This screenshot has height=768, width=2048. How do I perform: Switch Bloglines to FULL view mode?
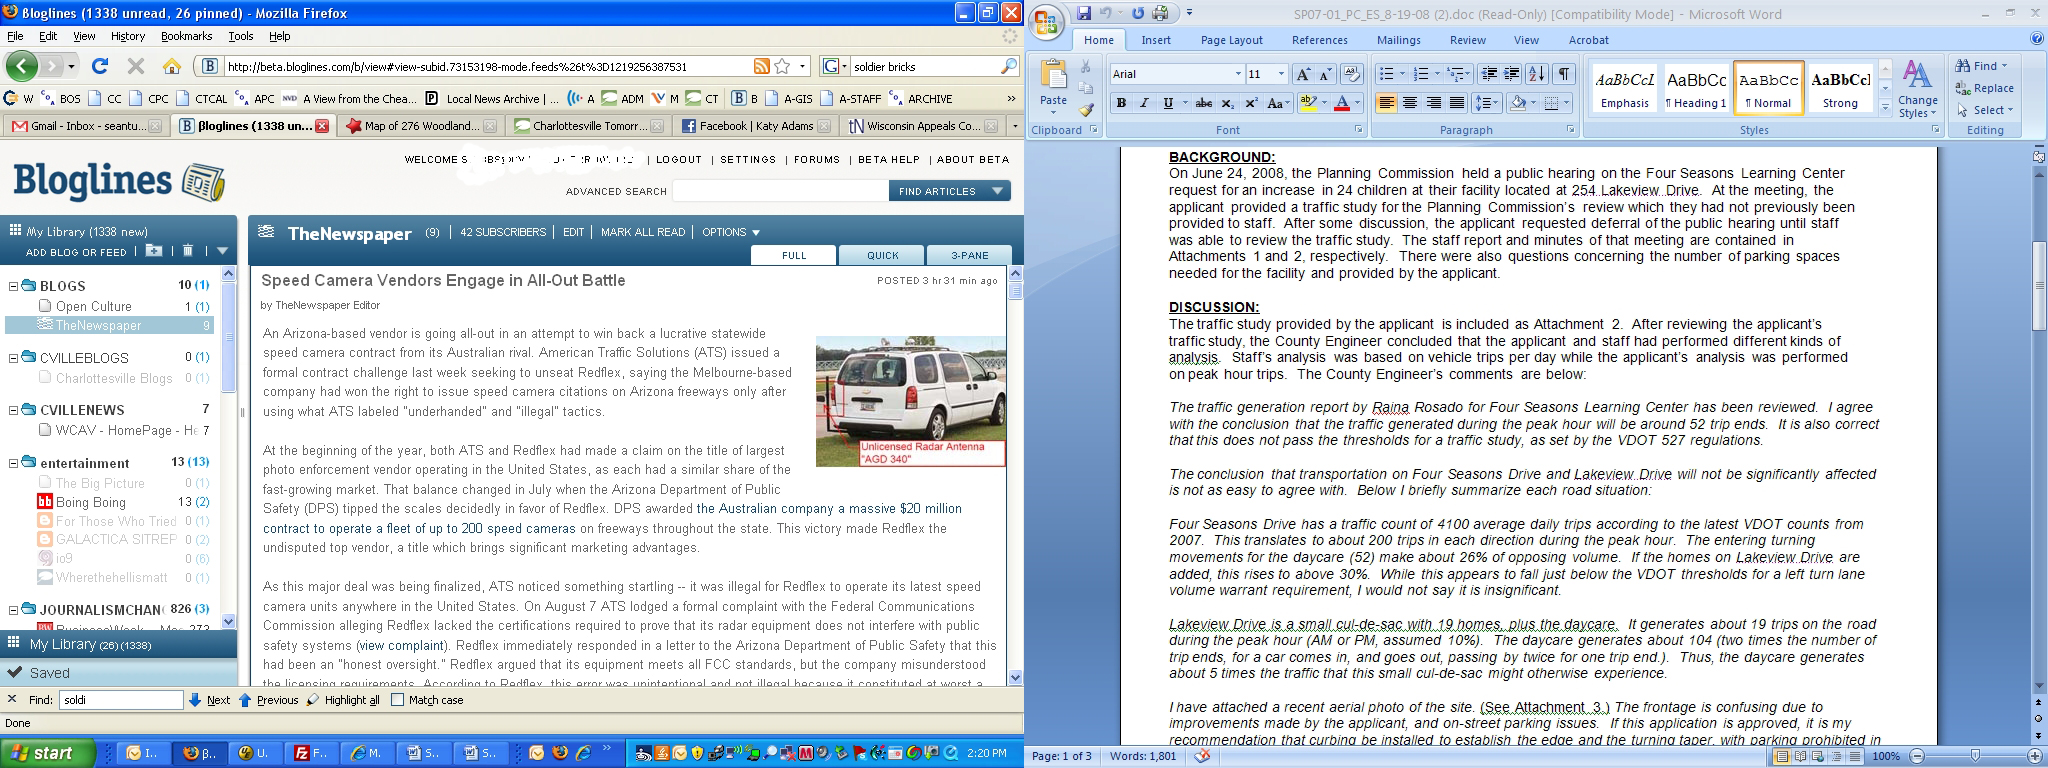[x=794, y=255]
